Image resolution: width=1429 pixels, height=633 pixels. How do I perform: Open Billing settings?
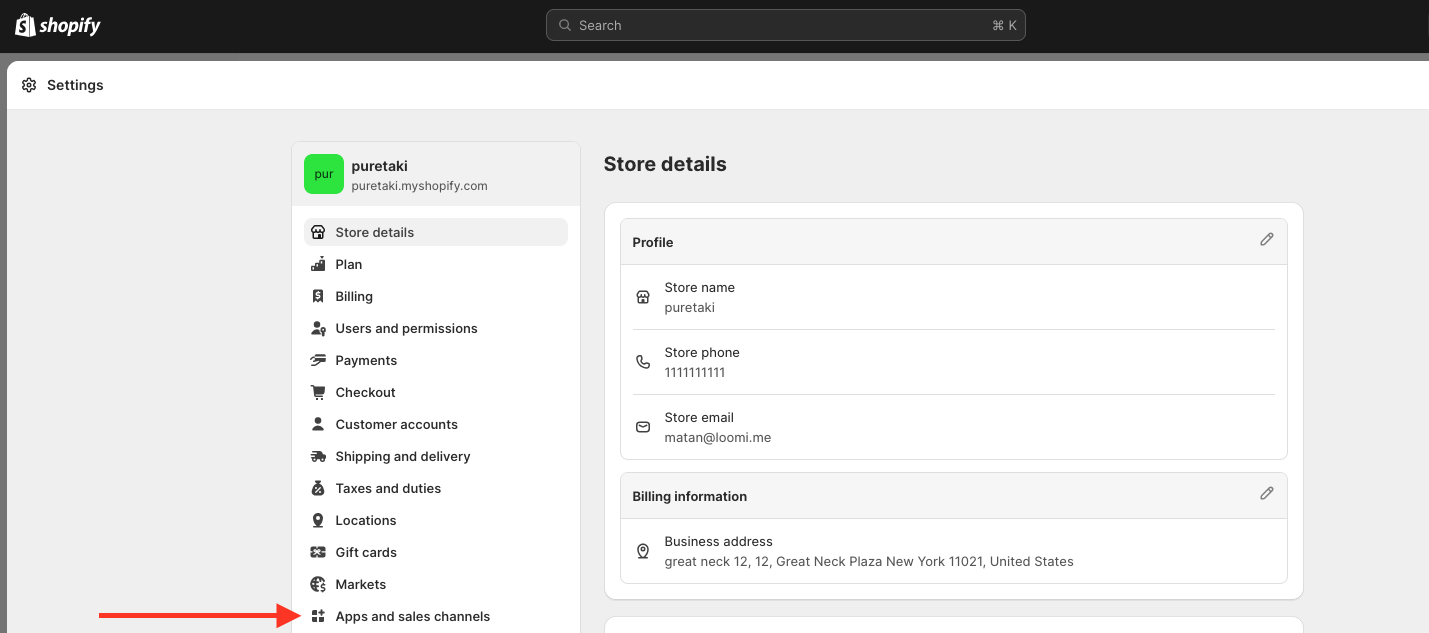[436, 296]
